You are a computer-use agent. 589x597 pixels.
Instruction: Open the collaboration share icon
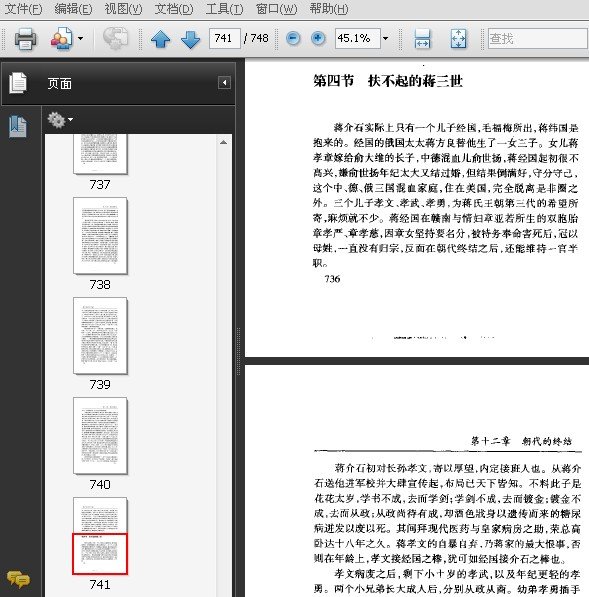pyautogui.click(x=62, y=38)
